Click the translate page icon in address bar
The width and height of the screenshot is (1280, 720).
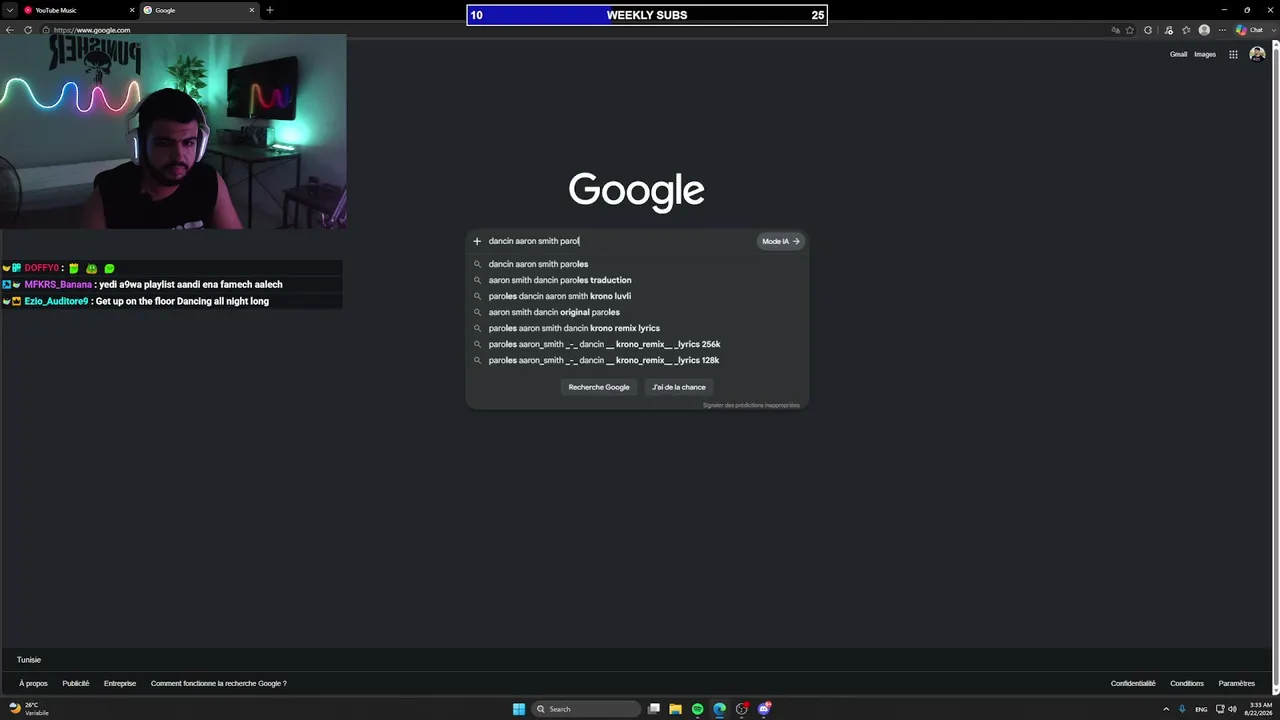[x=1115, y=30]
